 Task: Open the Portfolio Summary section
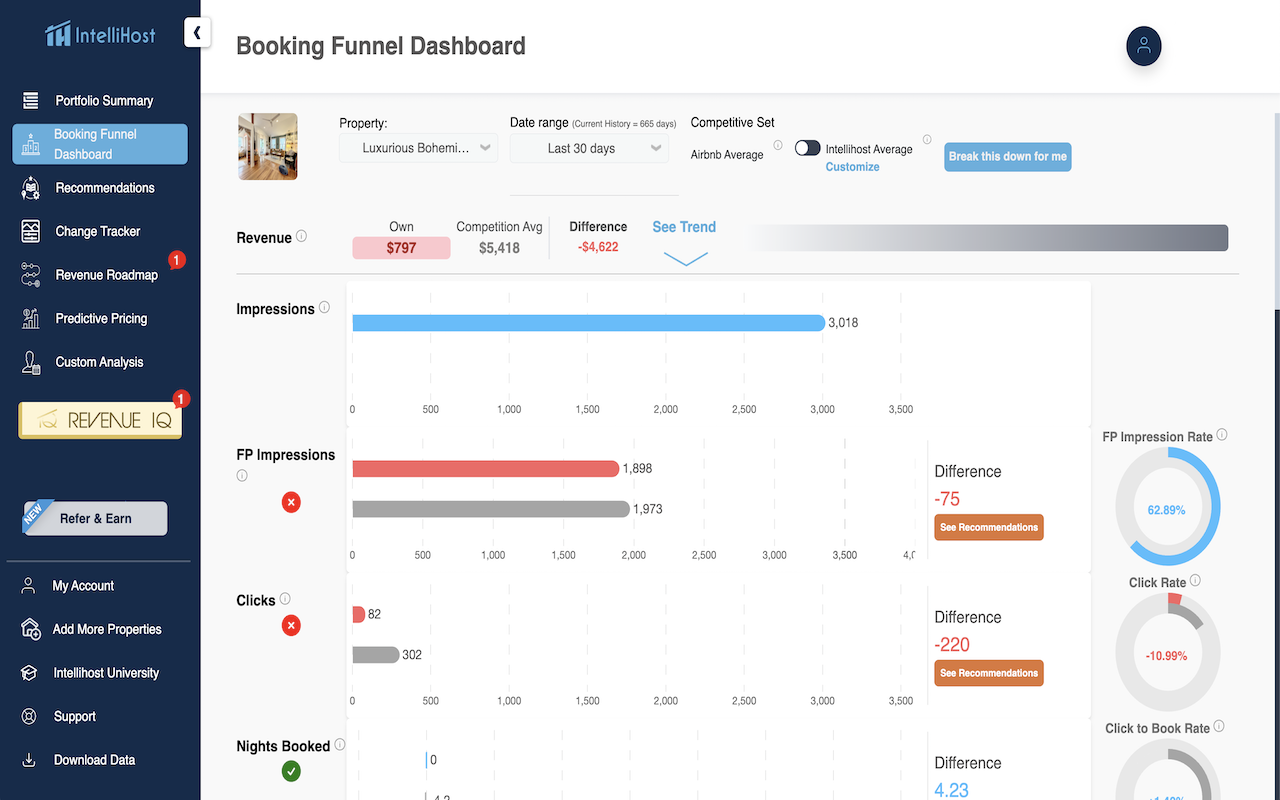103,100
